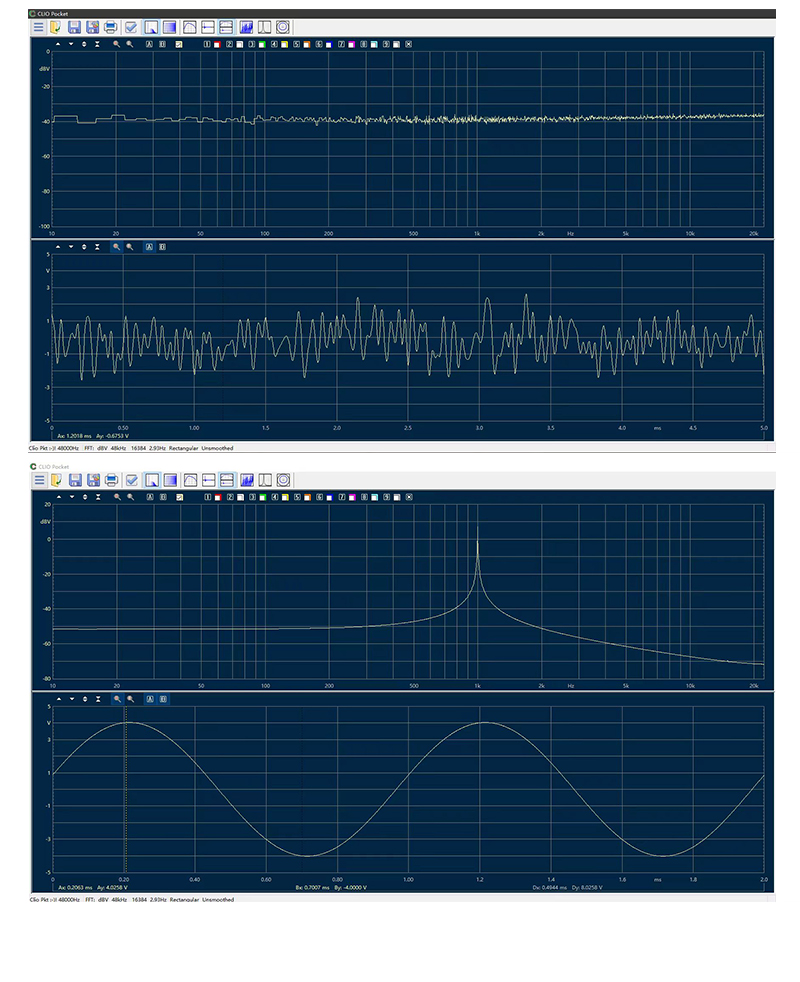Image resolution: width=800 pixels, height=982 pixels.
Task: Shift the 1 kHz spectrum curve up with the up arrow
Action: tap(59, 497)
